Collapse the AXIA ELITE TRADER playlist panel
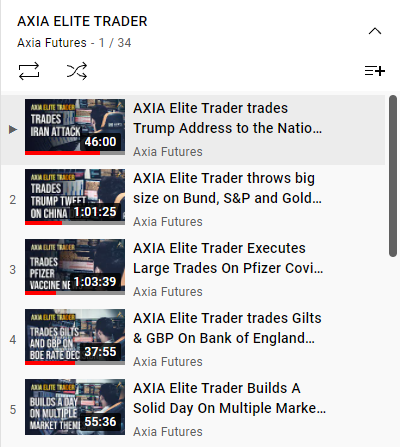This screenshot has width=400, height=447. click(x=375, y=31)
